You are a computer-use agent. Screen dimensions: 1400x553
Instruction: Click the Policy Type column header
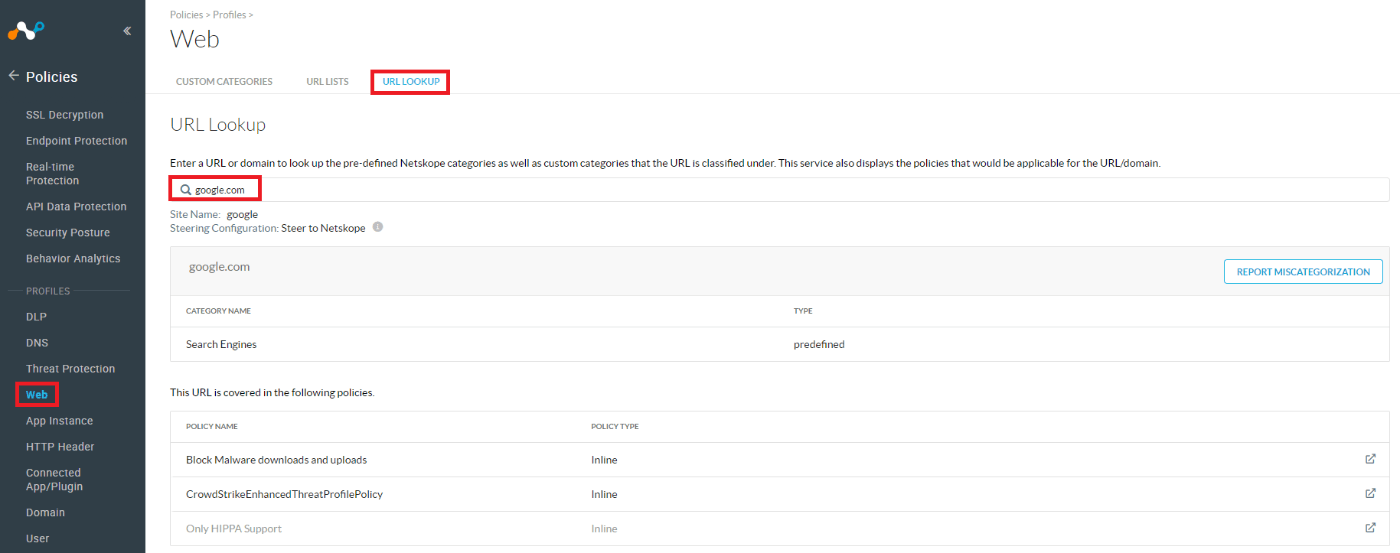point(615,426)
